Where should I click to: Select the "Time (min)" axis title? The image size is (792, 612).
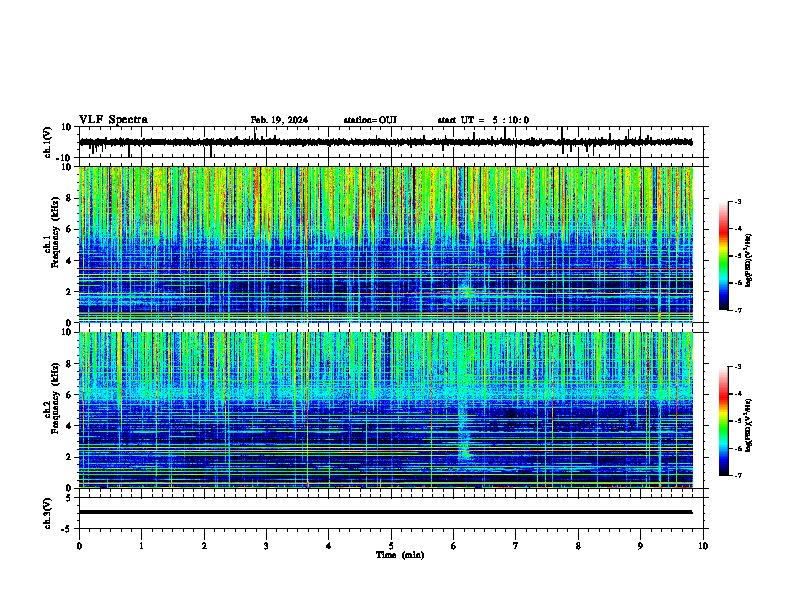pos(400,555)
